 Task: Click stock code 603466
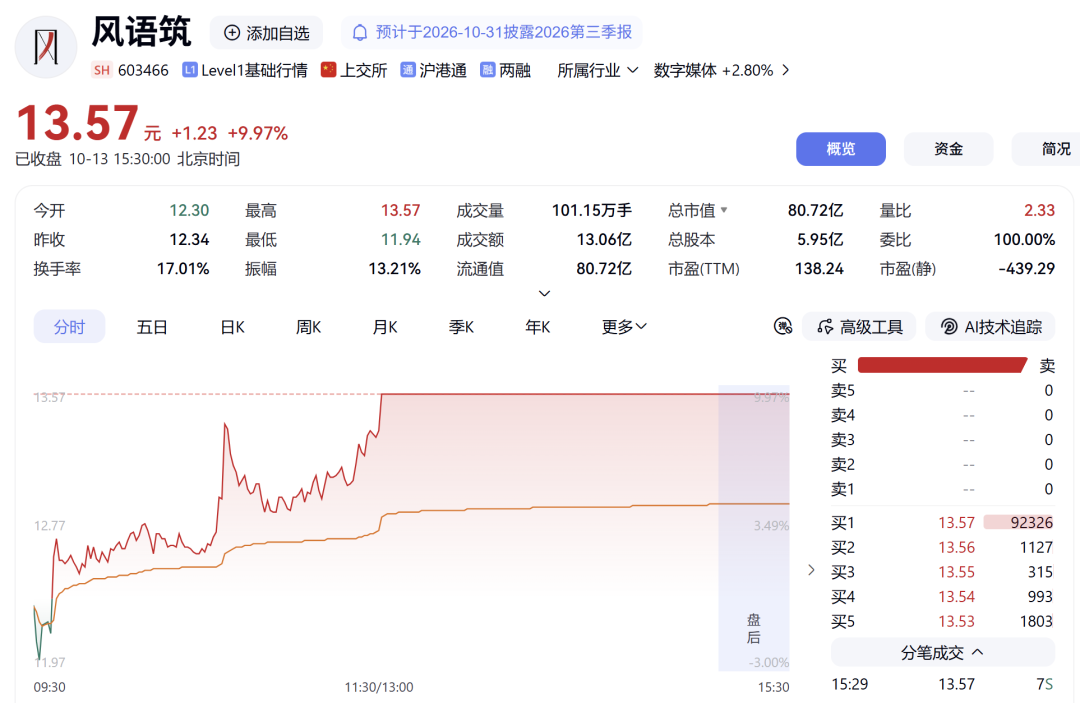143,70
